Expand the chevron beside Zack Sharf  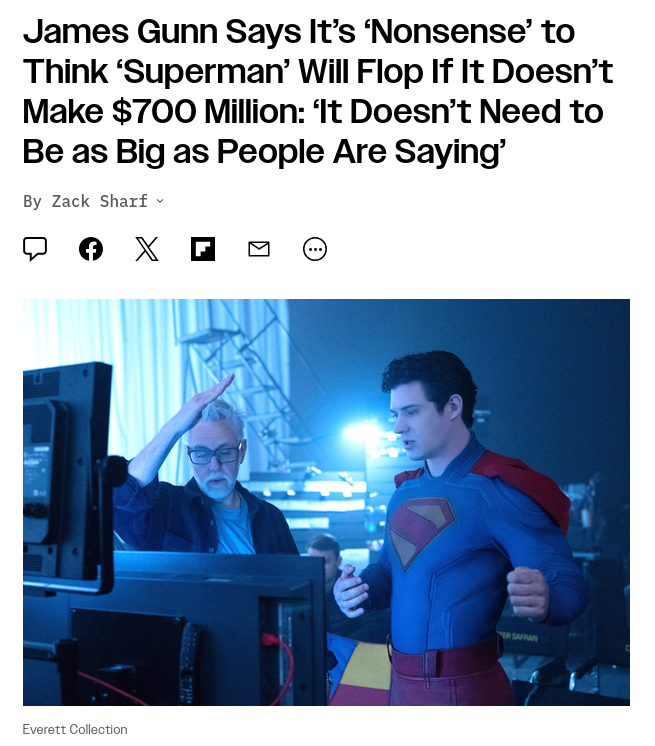(160, 201)
